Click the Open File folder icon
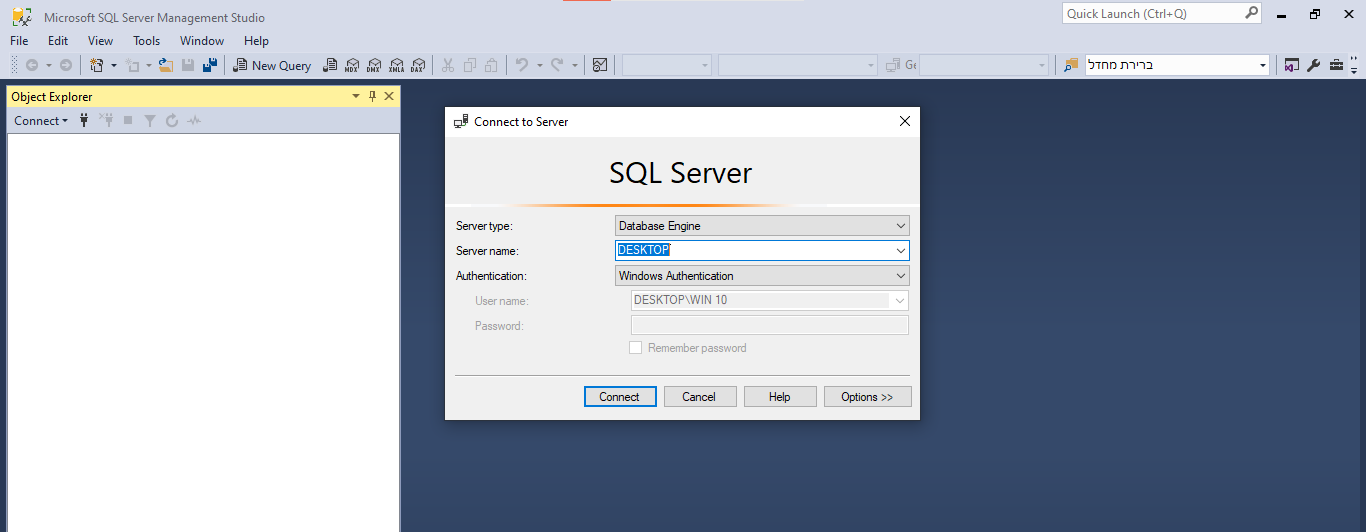The width and height of the screenshot is (1366, 532). pos(166,65)
